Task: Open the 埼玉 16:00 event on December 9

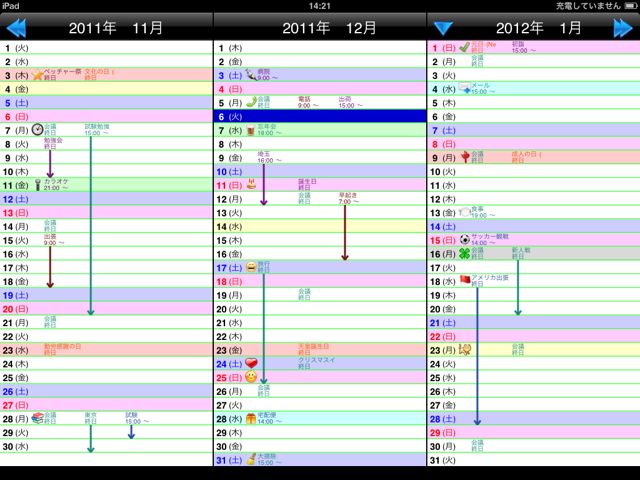Action: [269, 157]
